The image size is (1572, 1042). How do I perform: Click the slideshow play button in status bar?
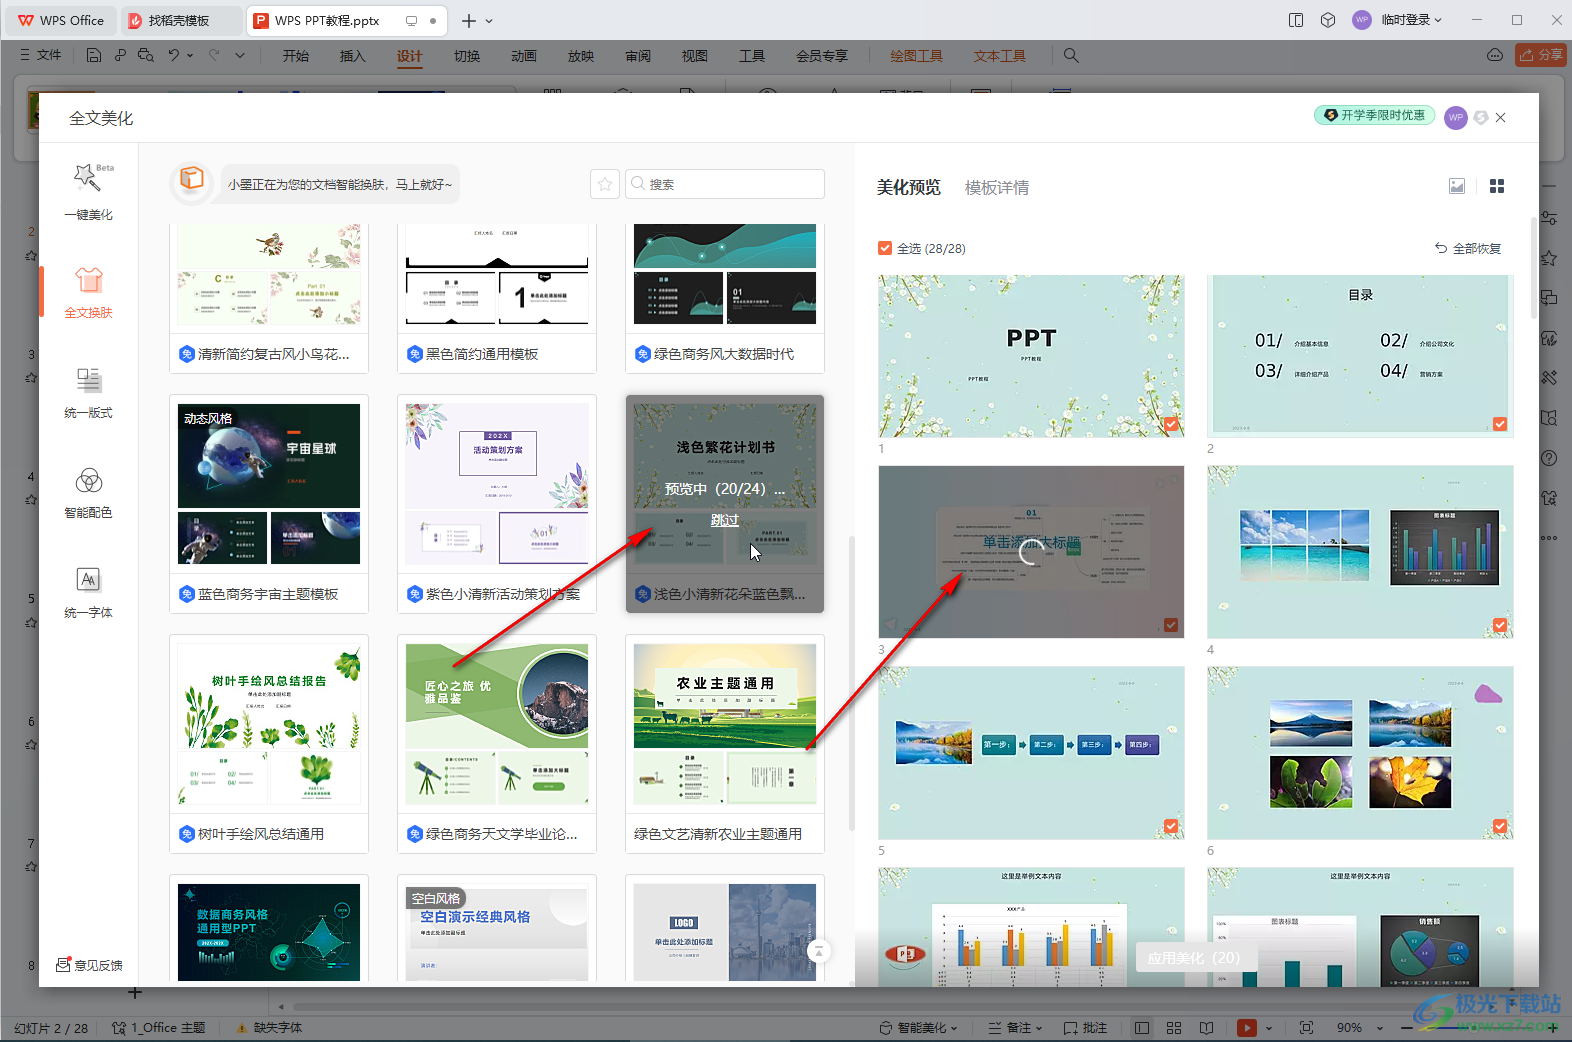(x=1246, y=1027)
